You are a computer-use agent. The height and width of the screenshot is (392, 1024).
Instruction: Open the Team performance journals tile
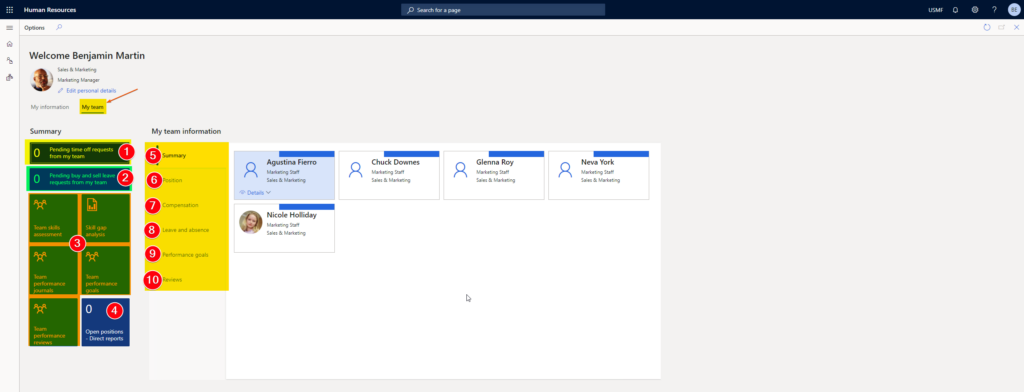point(54,270)
